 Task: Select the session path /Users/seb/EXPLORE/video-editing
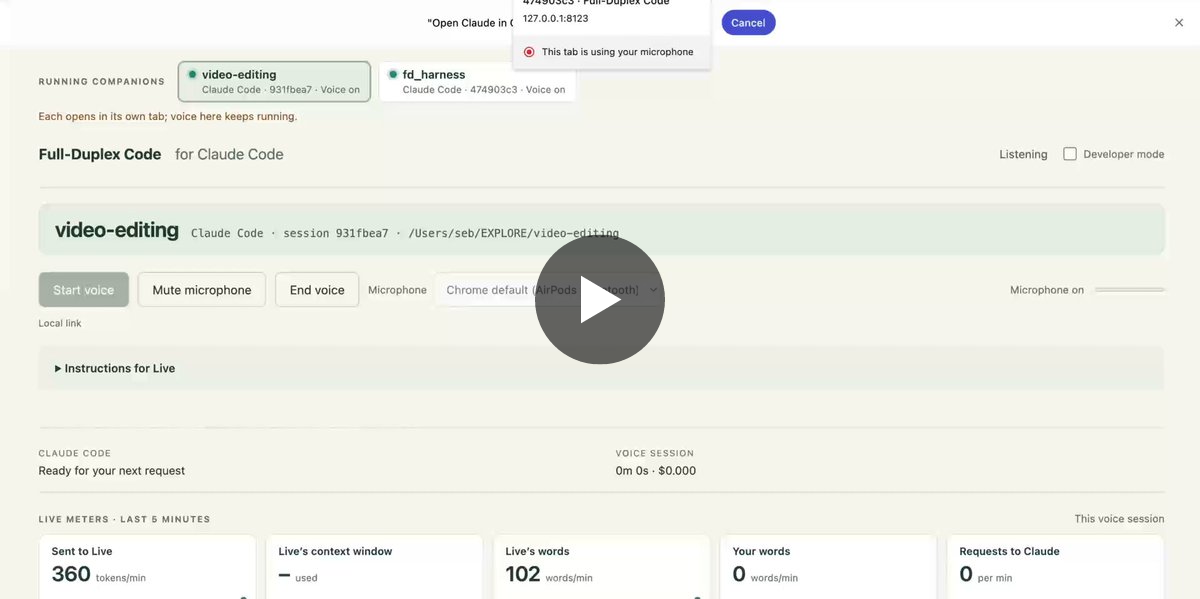[x=514, y=234]
